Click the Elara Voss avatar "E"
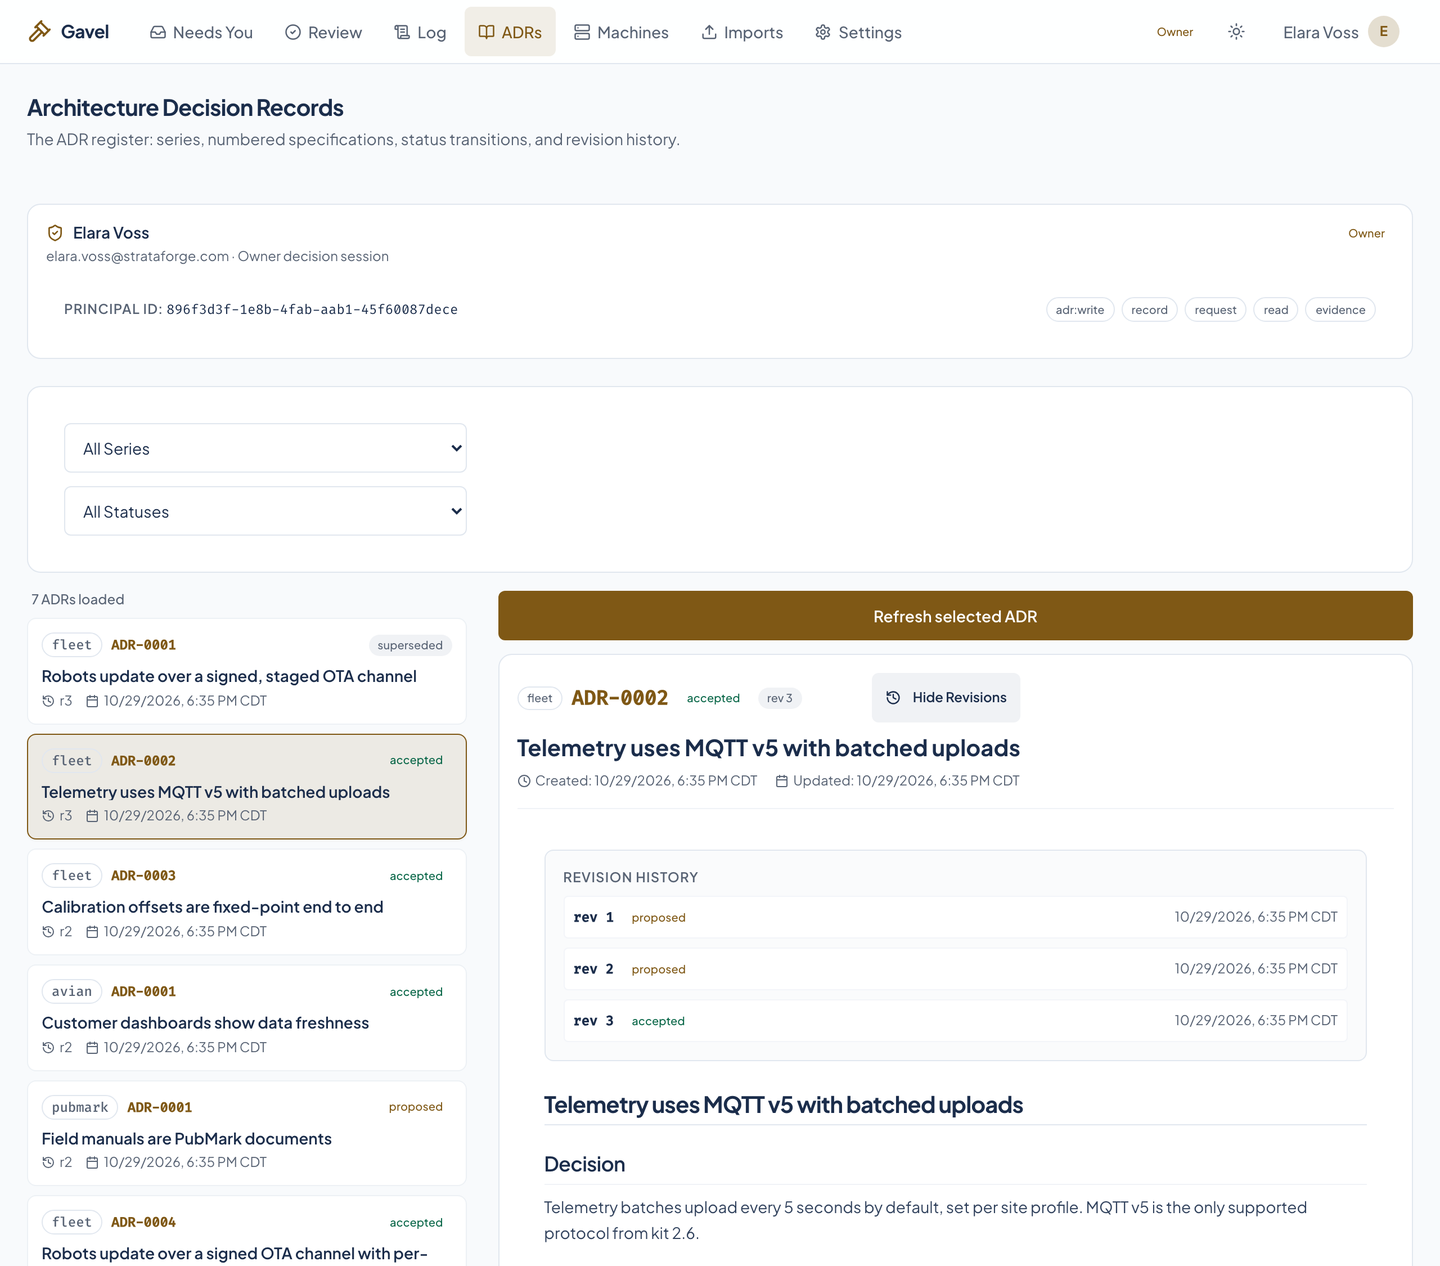 pos(1383,32)
